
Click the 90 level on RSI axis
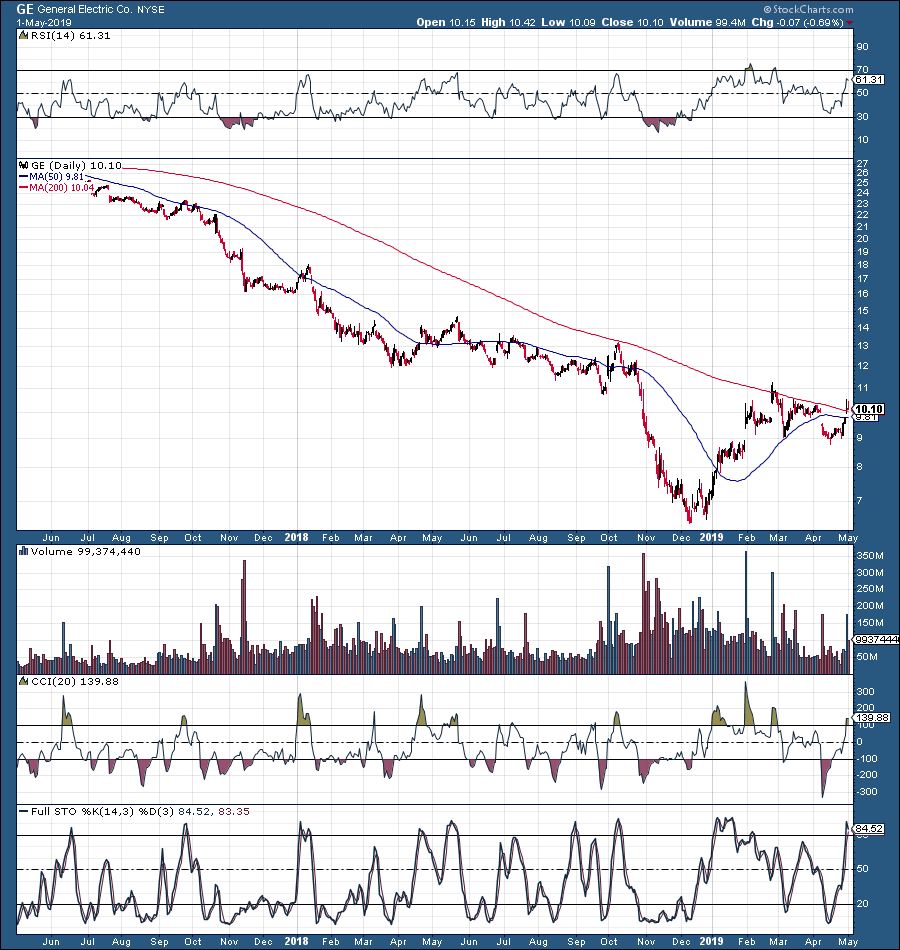pos(862,47)
